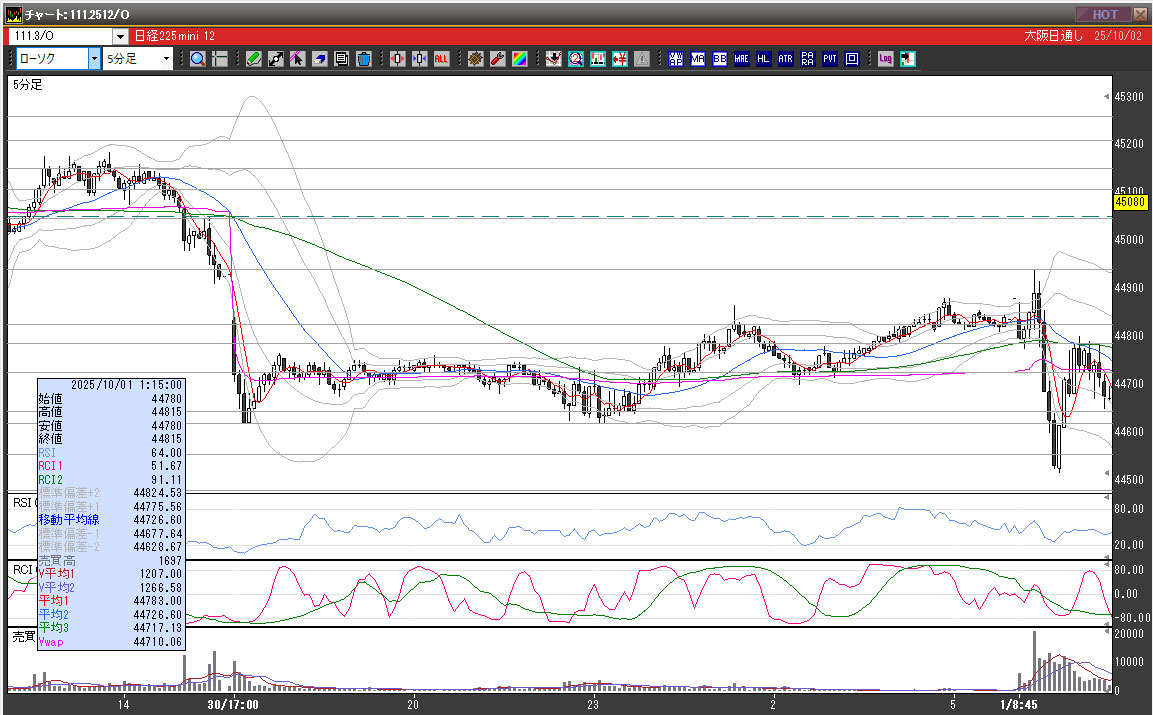Open the rainbow color settings icon
1153x715 pixels.
[x=519, y=59]
